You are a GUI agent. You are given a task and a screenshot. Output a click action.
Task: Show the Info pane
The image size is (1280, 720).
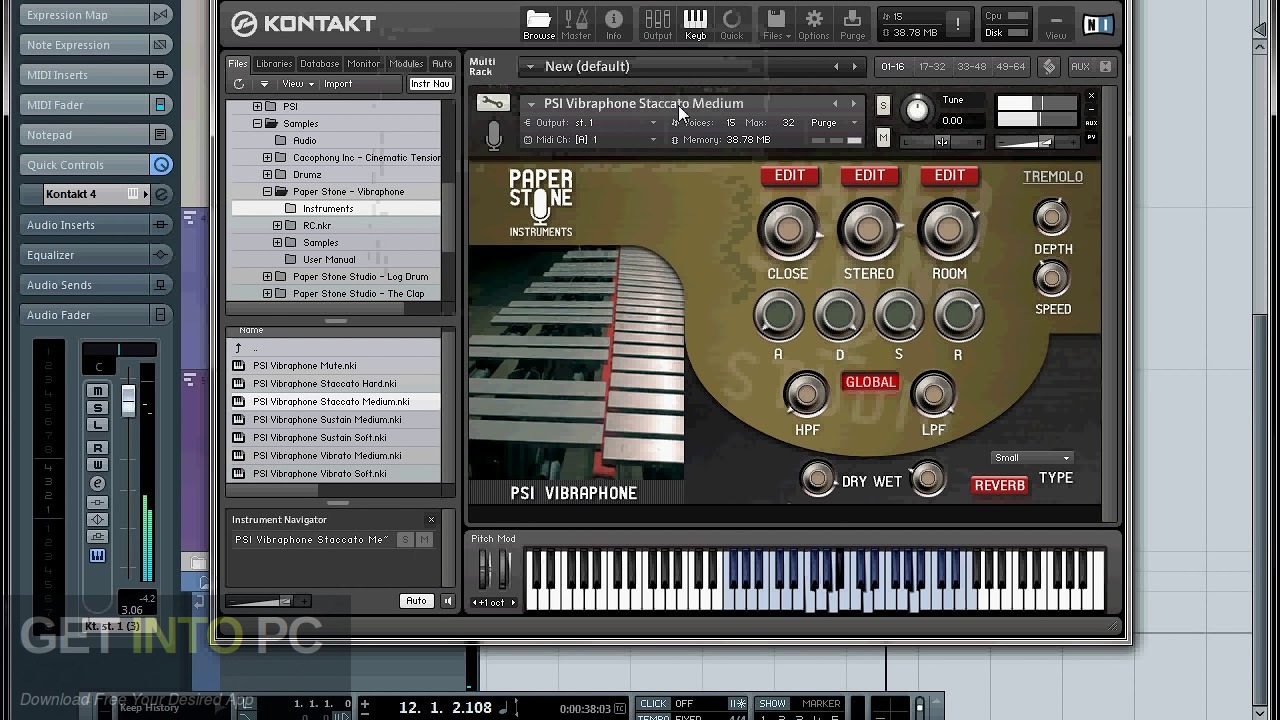pyautogui.click(x=614, y=24)
